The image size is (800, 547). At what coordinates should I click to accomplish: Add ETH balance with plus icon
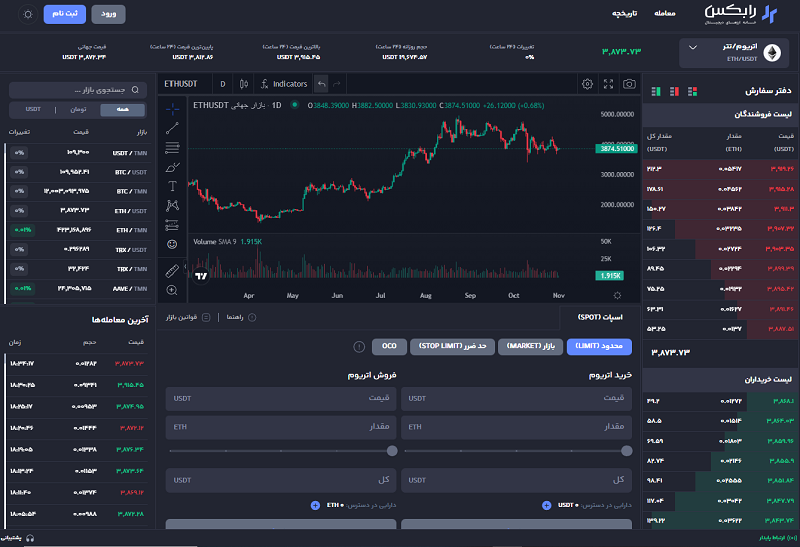[315, 505]
